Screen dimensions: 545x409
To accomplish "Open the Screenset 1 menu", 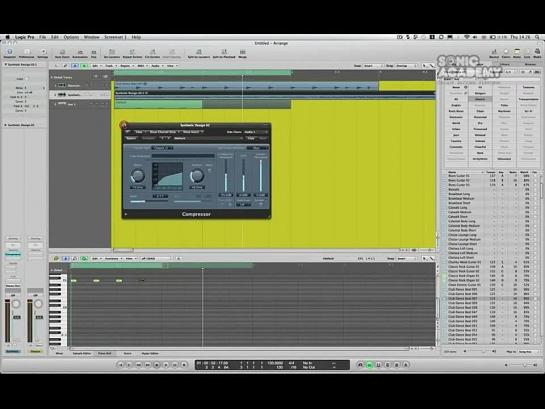I will click(x=115, y=37).
